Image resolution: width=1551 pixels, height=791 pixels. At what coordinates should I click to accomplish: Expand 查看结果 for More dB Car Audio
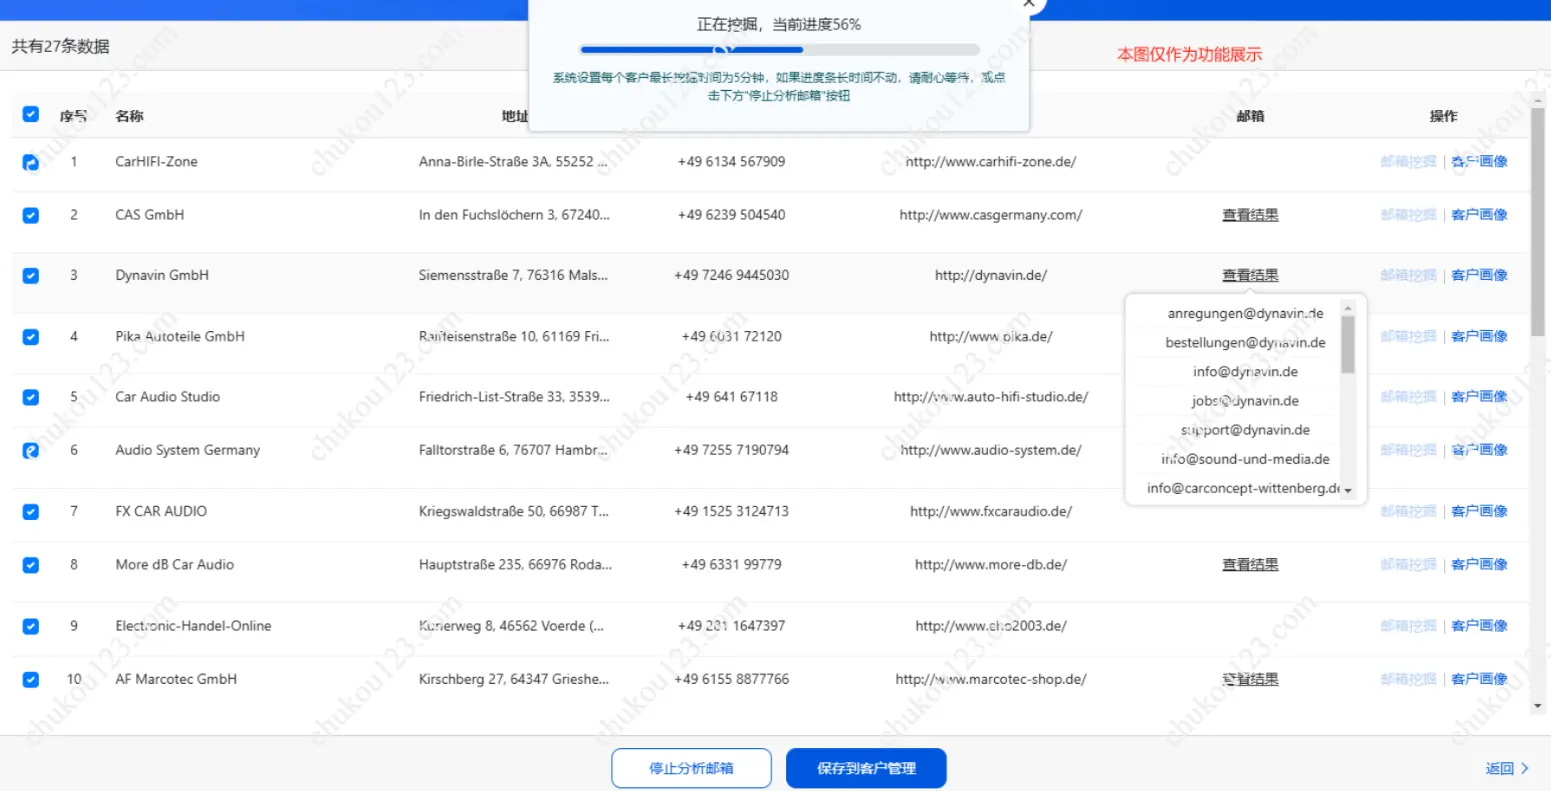point(1250,565)
